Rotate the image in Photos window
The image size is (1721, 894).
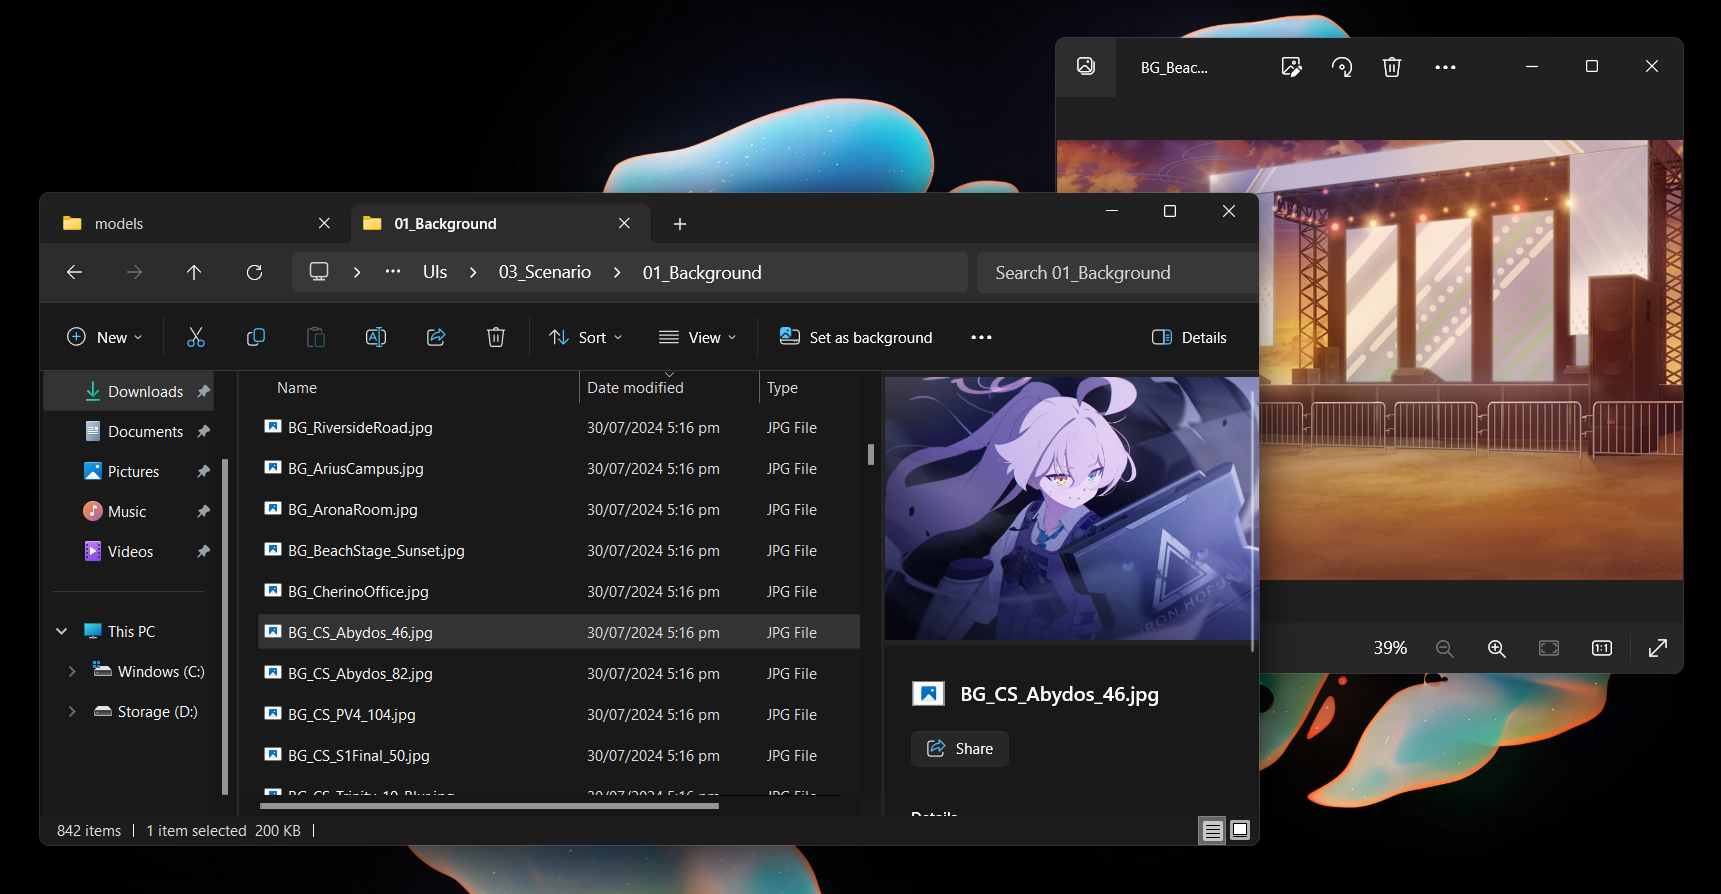point(1342,67)
